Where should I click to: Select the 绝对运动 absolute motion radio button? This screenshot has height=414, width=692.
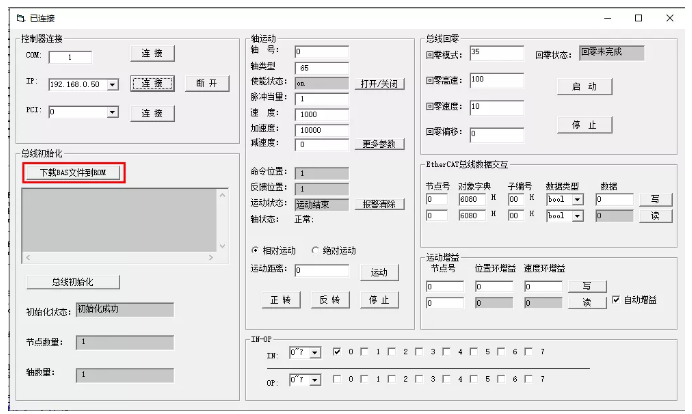[x=315, y=250]
